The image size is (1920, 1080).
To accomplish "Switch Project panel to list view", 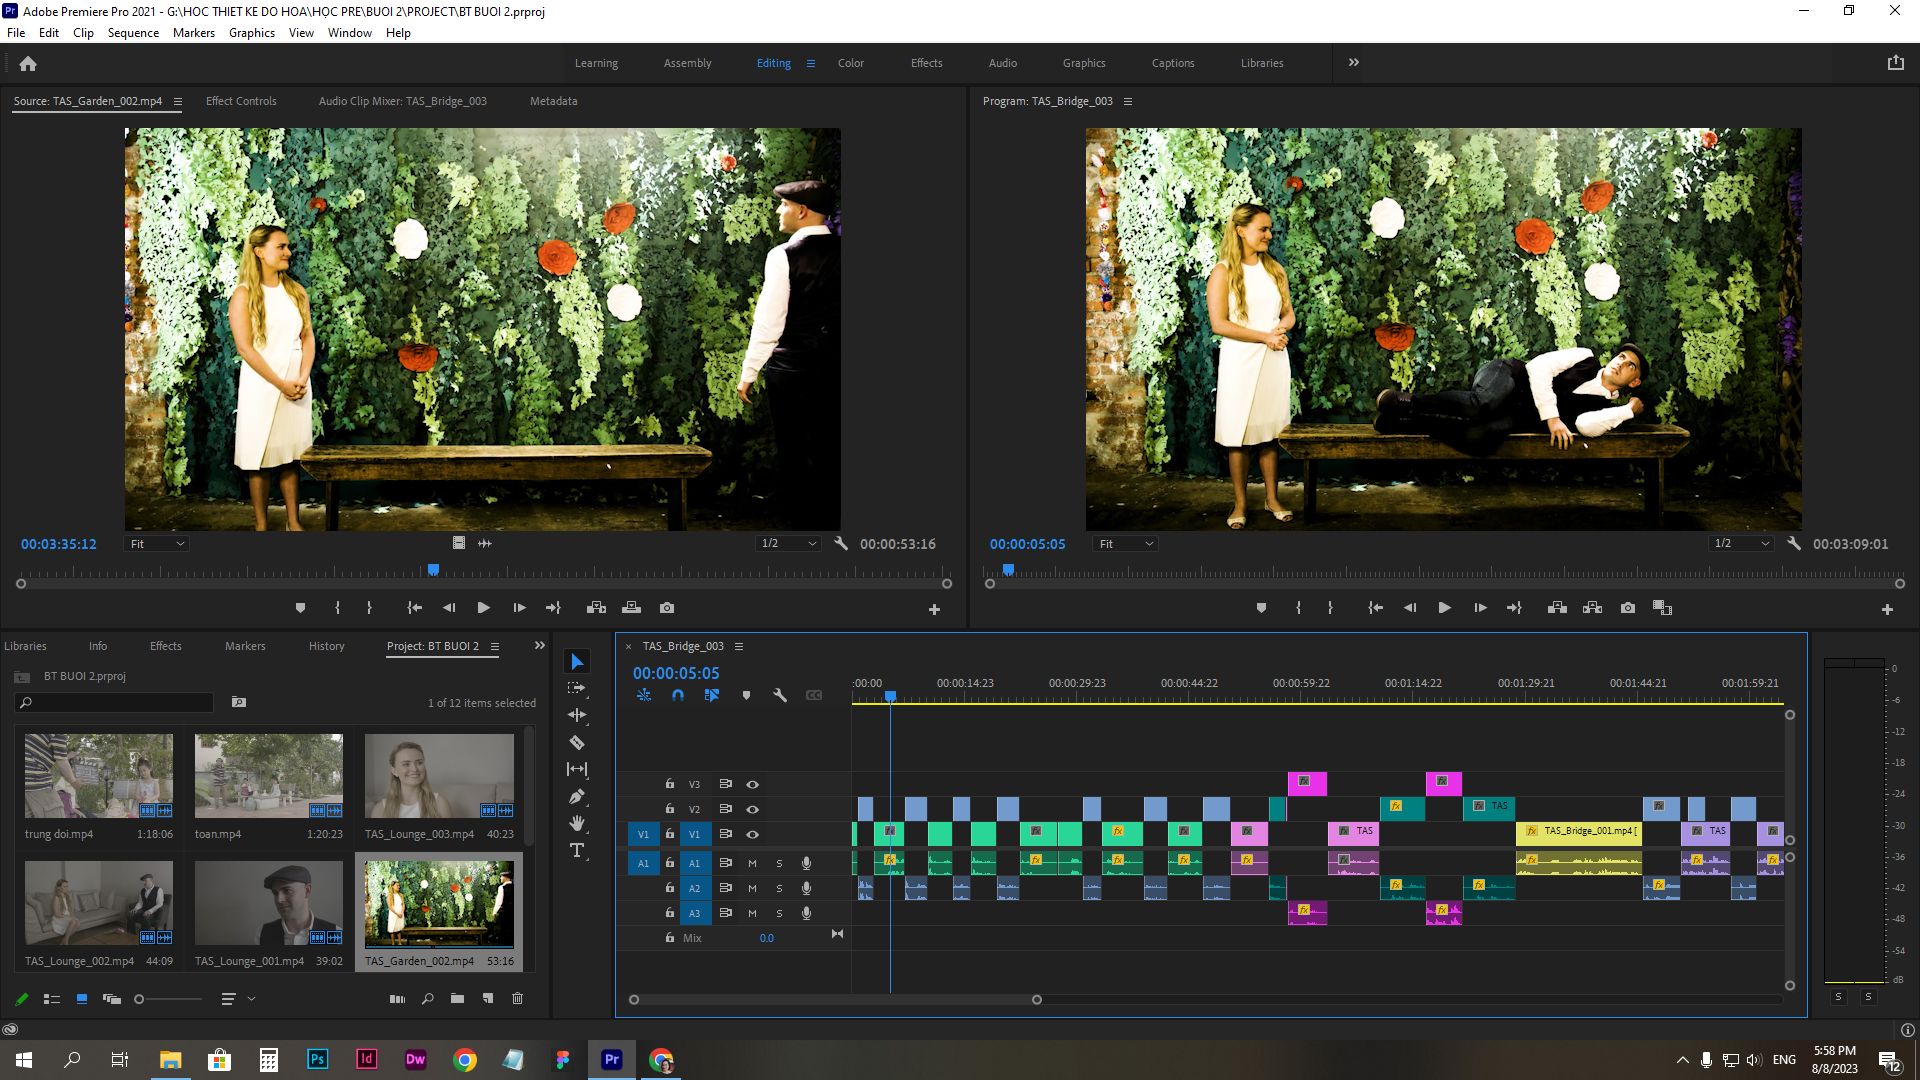I will click(52, 998).
